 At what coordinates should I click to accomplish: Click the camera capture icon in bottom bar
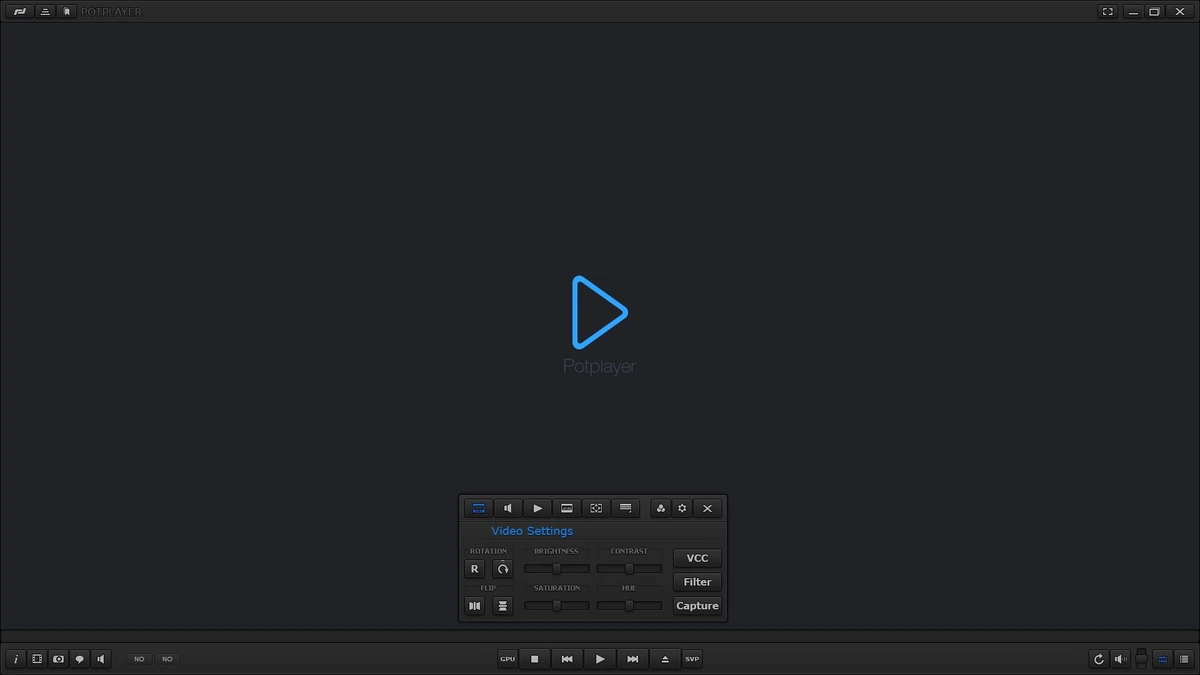pyautogui.click(x=58, y=659)
